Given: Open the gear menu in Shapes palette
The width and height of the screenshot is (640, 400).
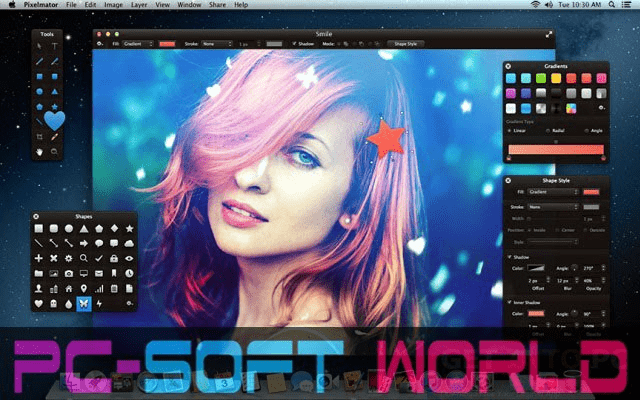Looking at the screenshot, I should [129, 304].
